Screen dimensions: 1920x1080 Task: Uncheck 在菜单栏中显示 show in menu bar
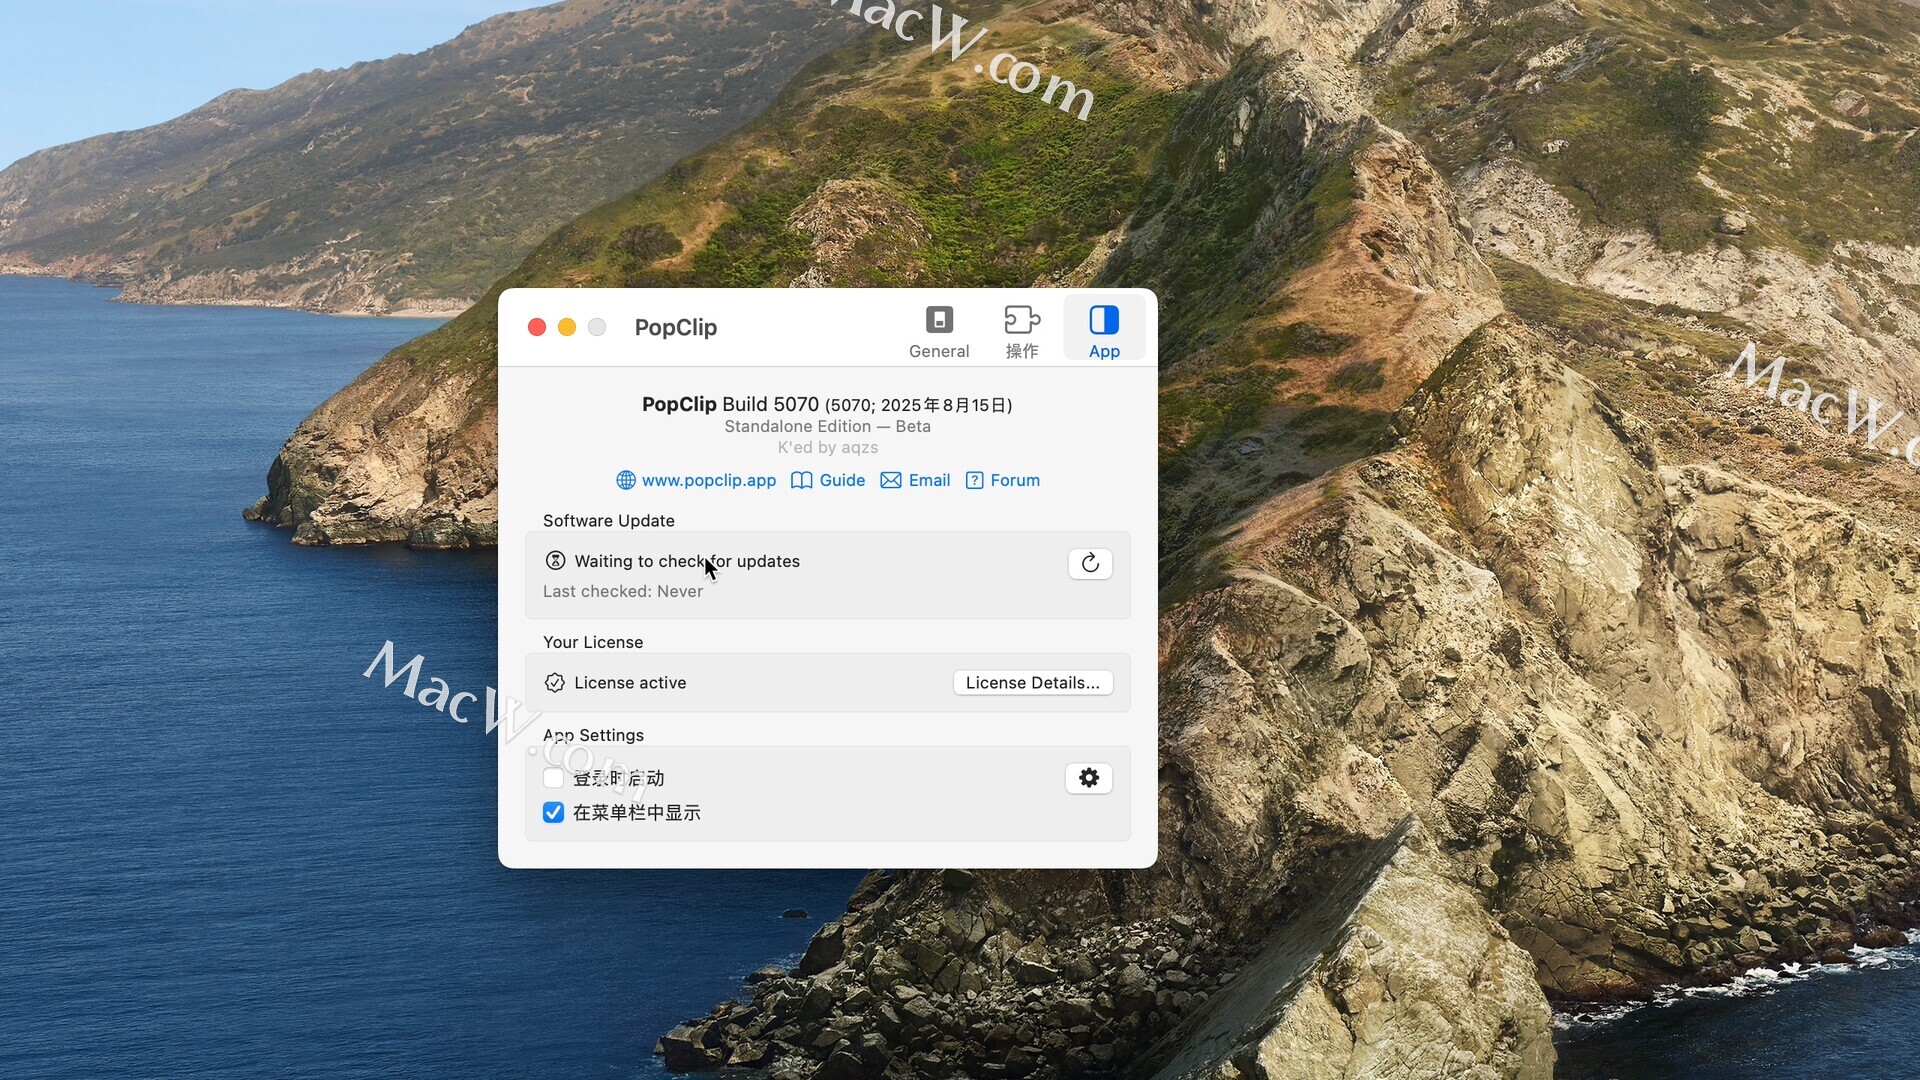click(553, 812)
